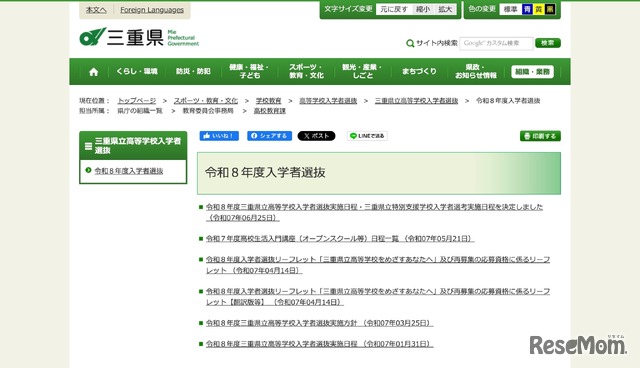Shrink text size with 縮小

[x=423, y=9]
